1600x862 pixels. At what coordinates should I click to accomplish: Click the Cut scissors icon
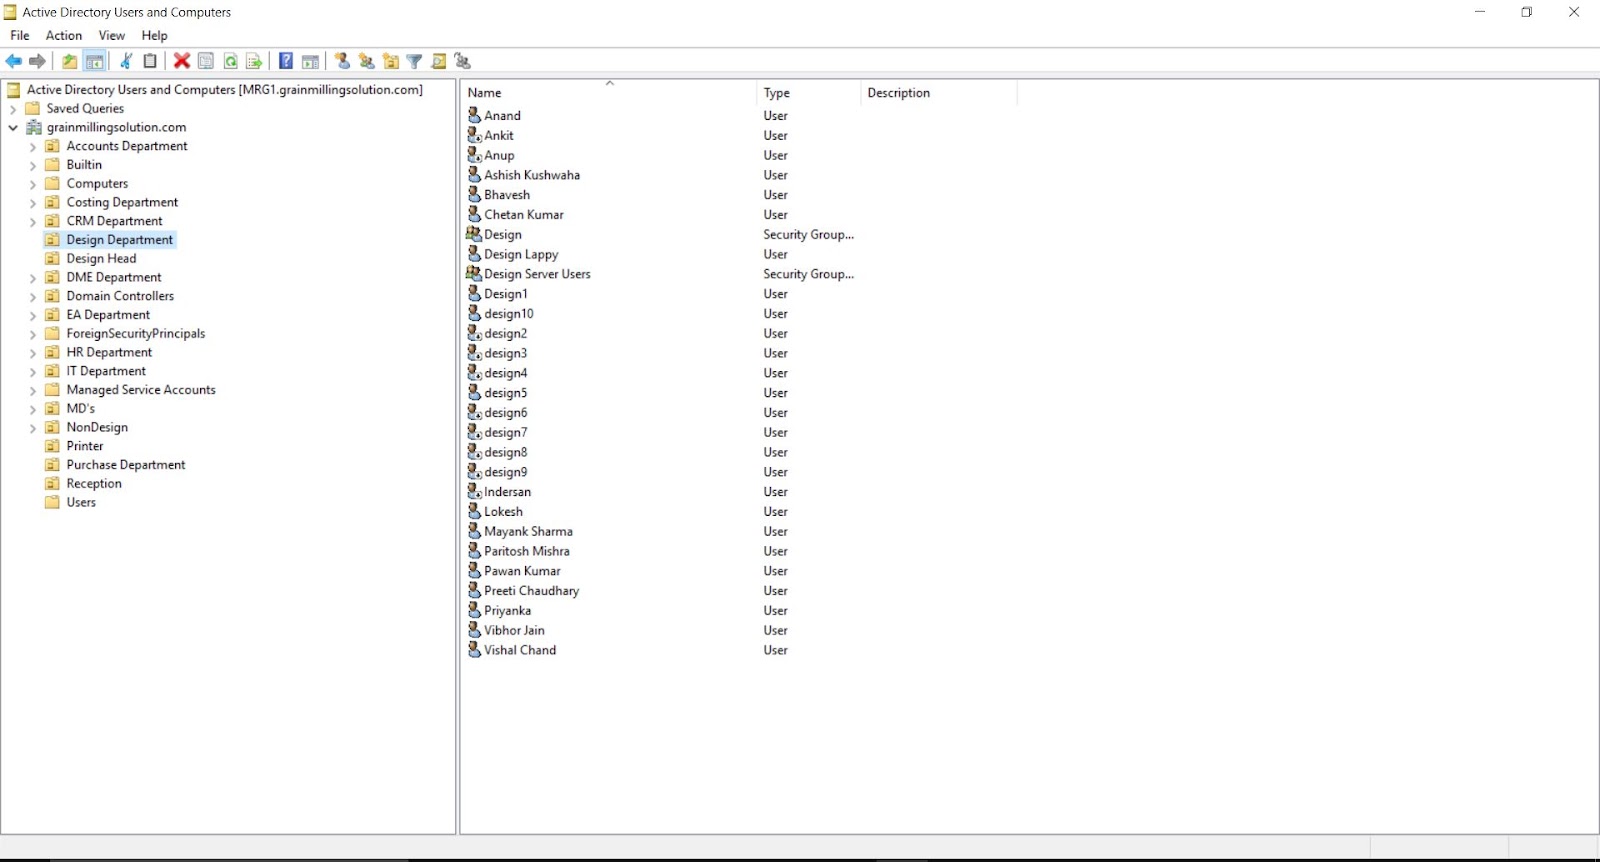(x=126, y=61)
